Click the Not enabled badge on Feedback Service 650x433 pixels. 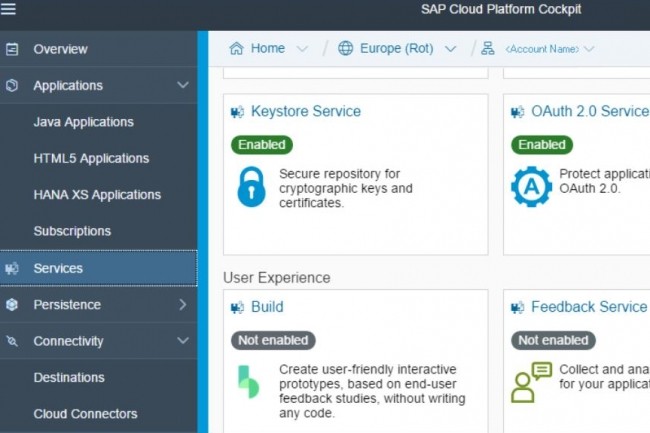pos(553,340)
